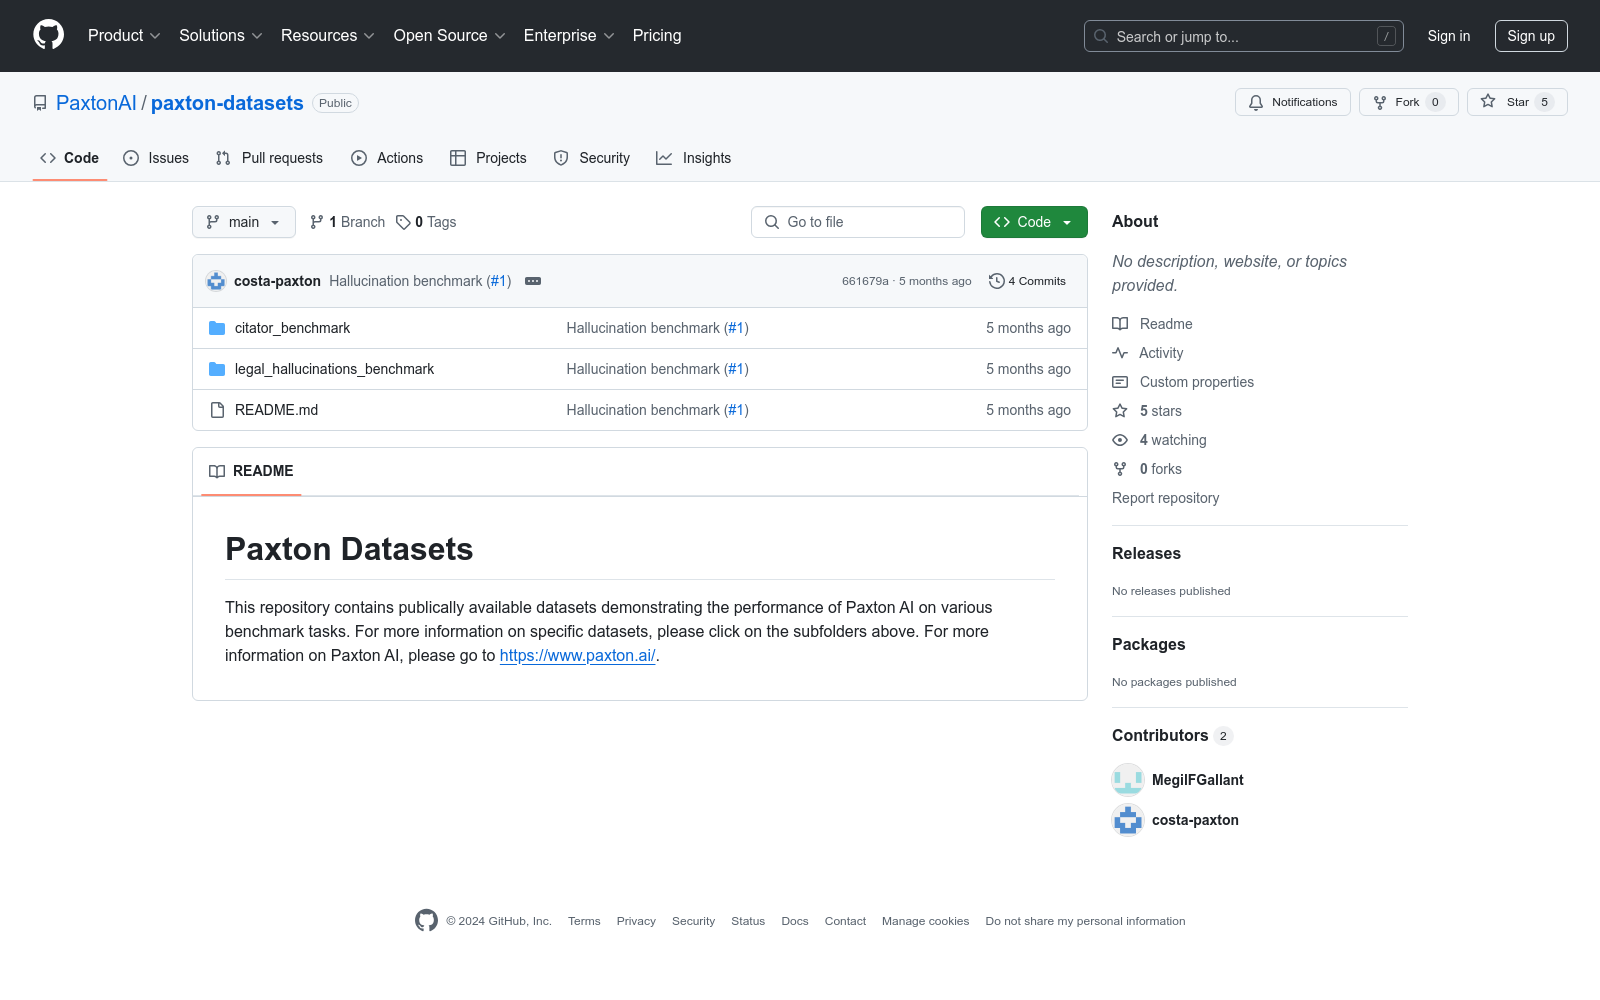
Task: Open the Insights tab
Action: point(694,158)
